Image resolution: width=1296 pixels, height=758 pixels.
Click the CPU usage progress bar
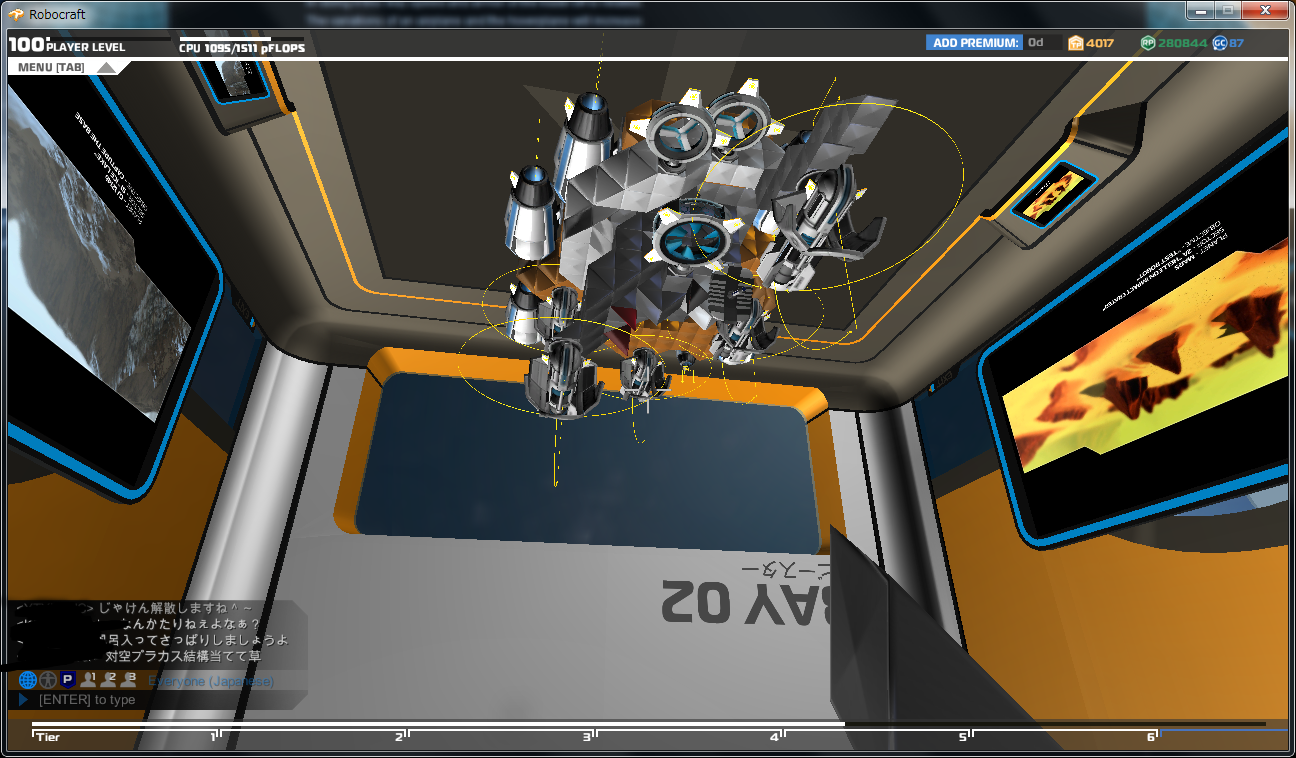[241, 39]
